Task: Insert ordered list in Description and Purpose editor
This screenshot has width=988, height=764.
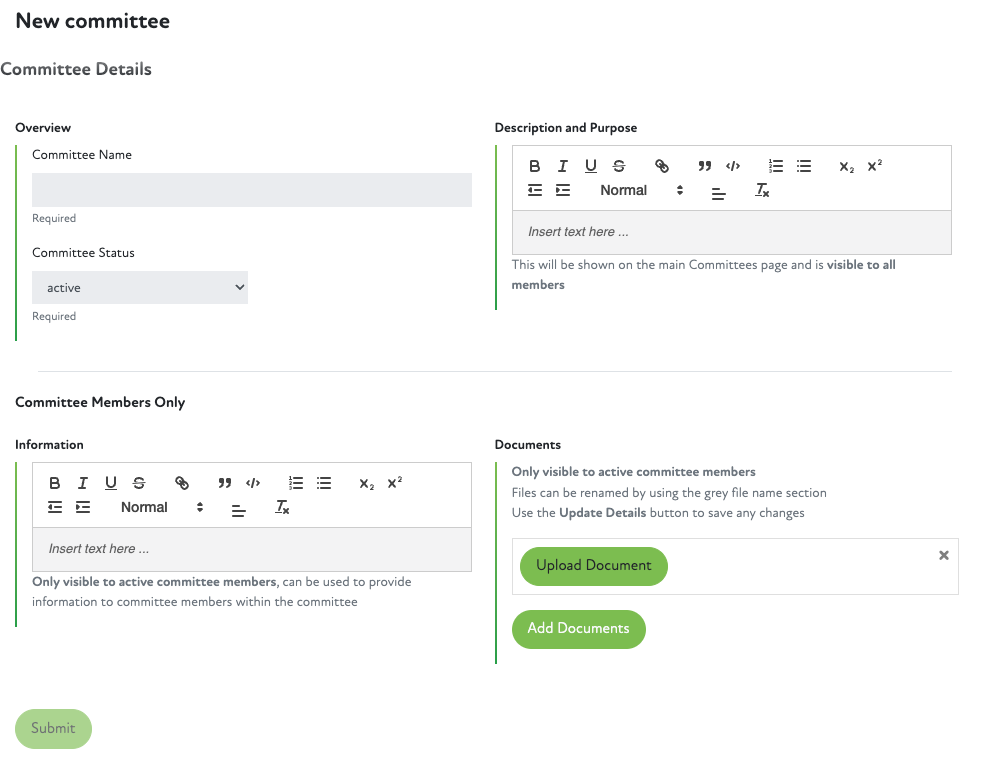Action: coord(776,167)
